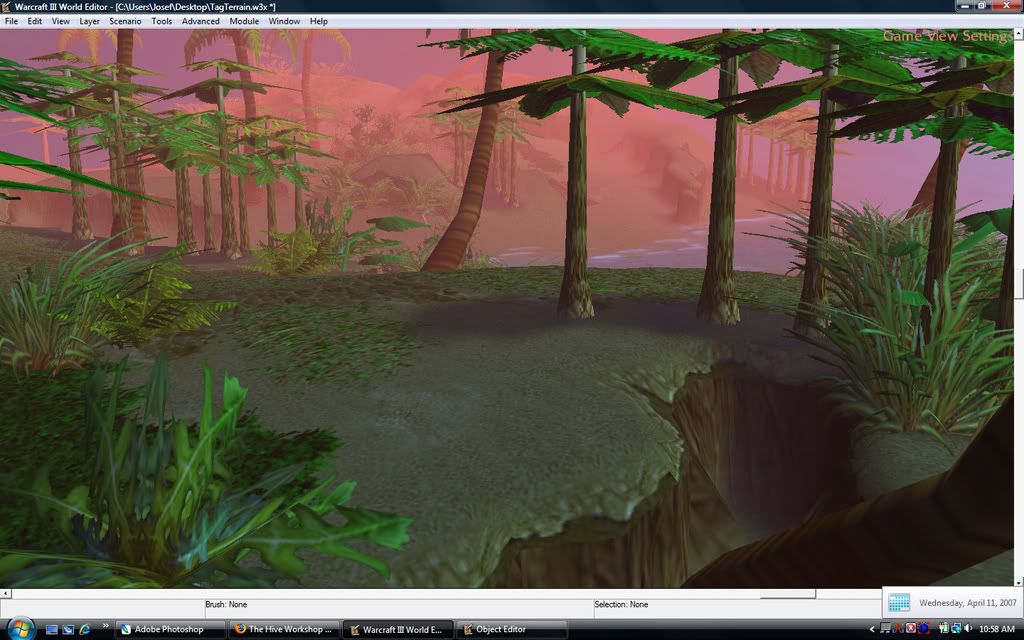
Task: Restore down the World Editor window
Action: tap(982, 6)
